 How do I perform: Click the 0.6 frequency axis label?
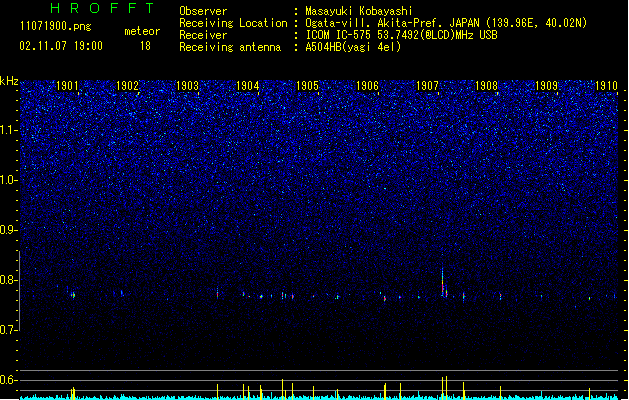coord(8,380)
